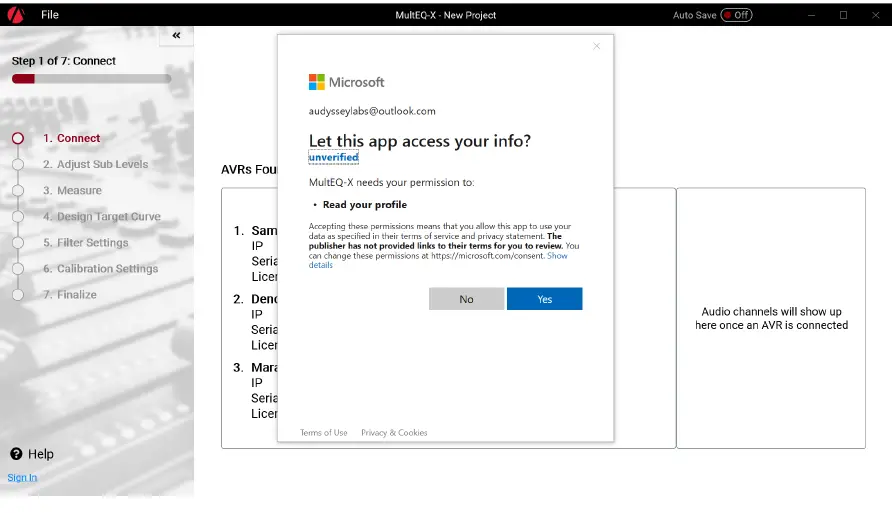Viewport: 892px width, 513px height.
Task: Maximize the MultEQ-X window
Action: pos(844,15)
